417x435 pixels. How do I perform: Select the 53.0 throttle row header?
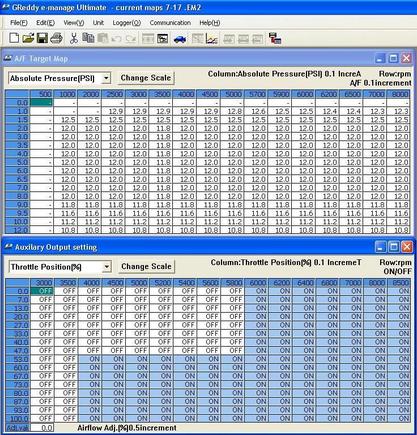18,359
